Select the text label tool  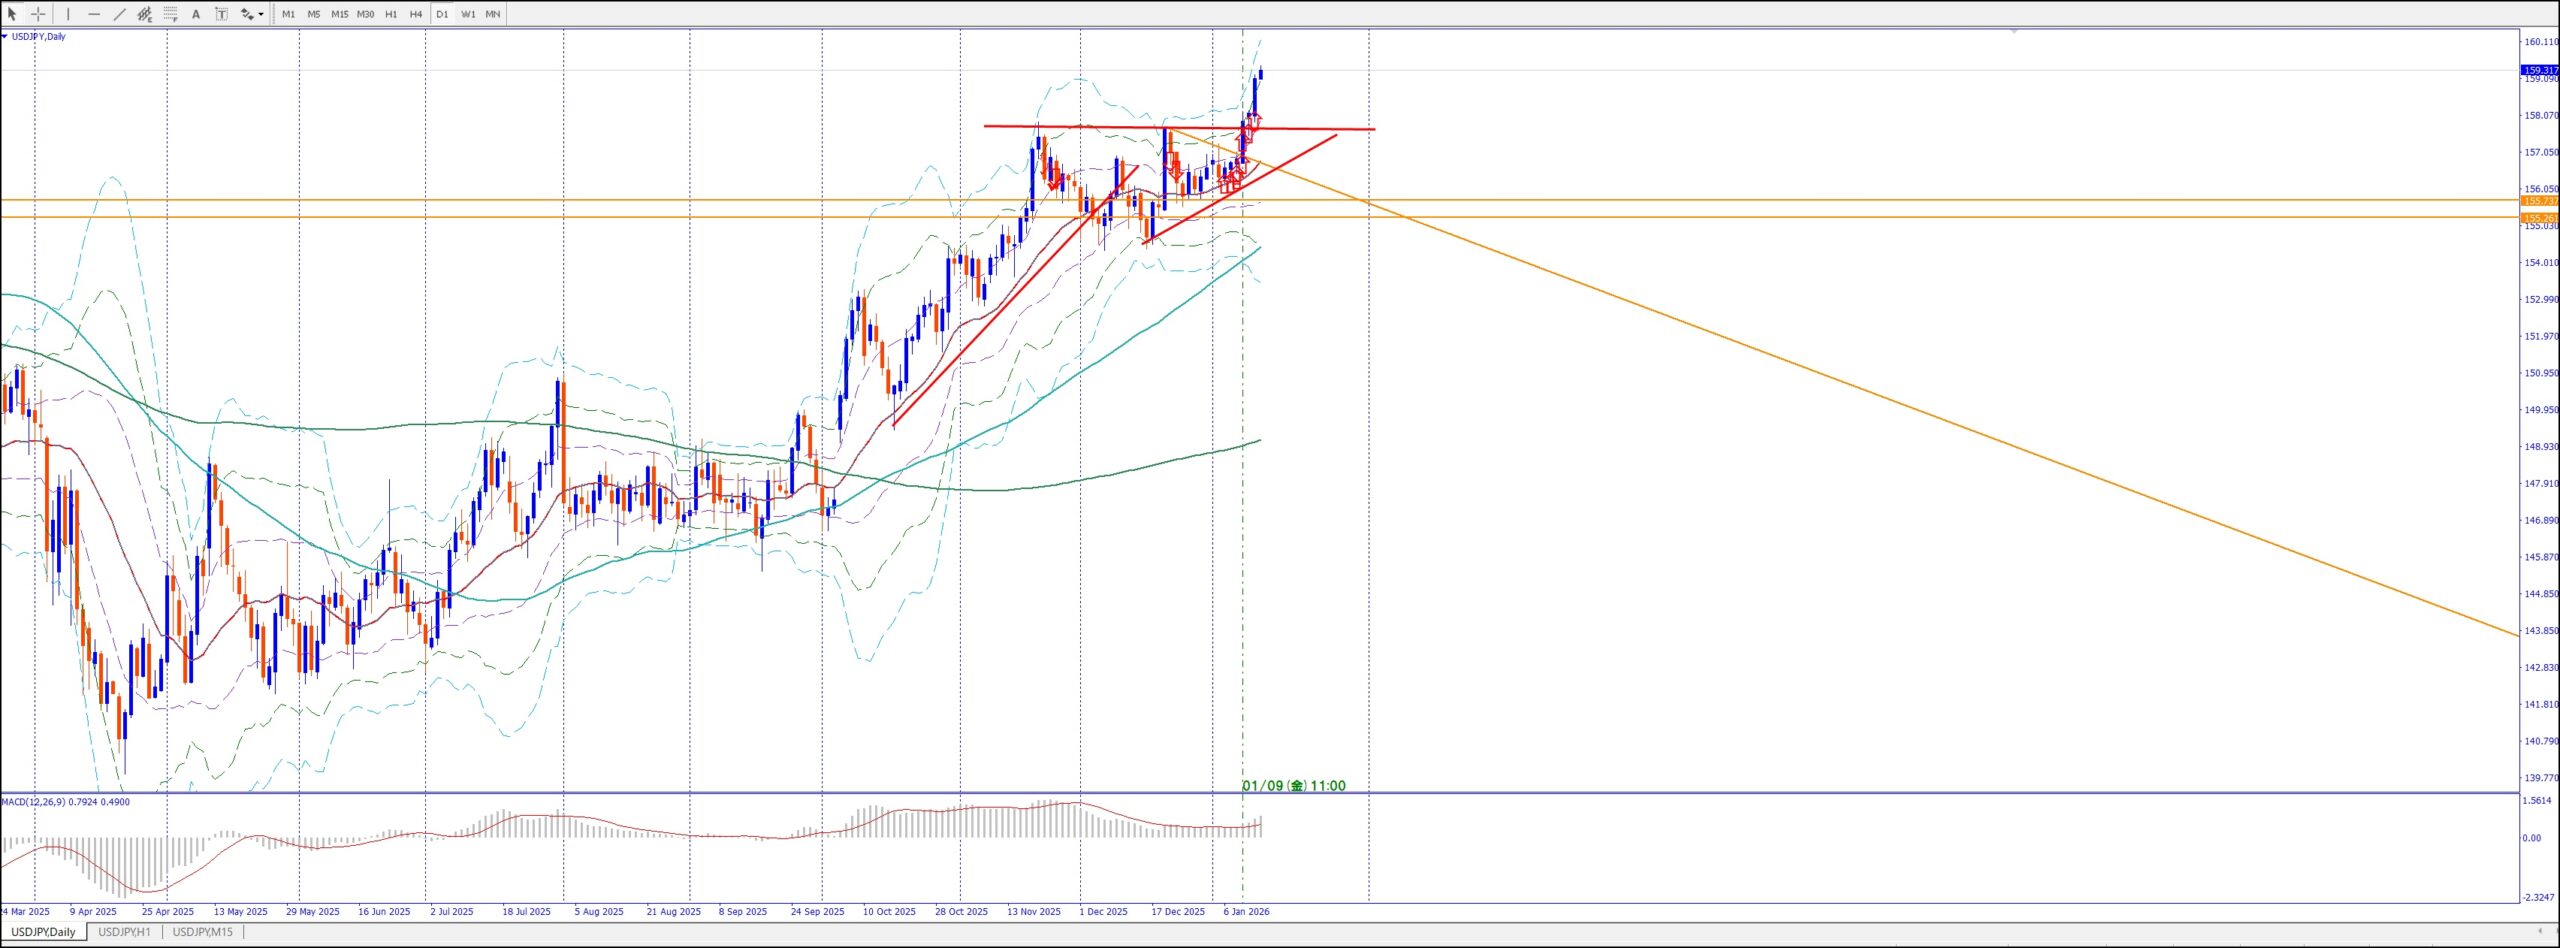click(x=221, y=14)
